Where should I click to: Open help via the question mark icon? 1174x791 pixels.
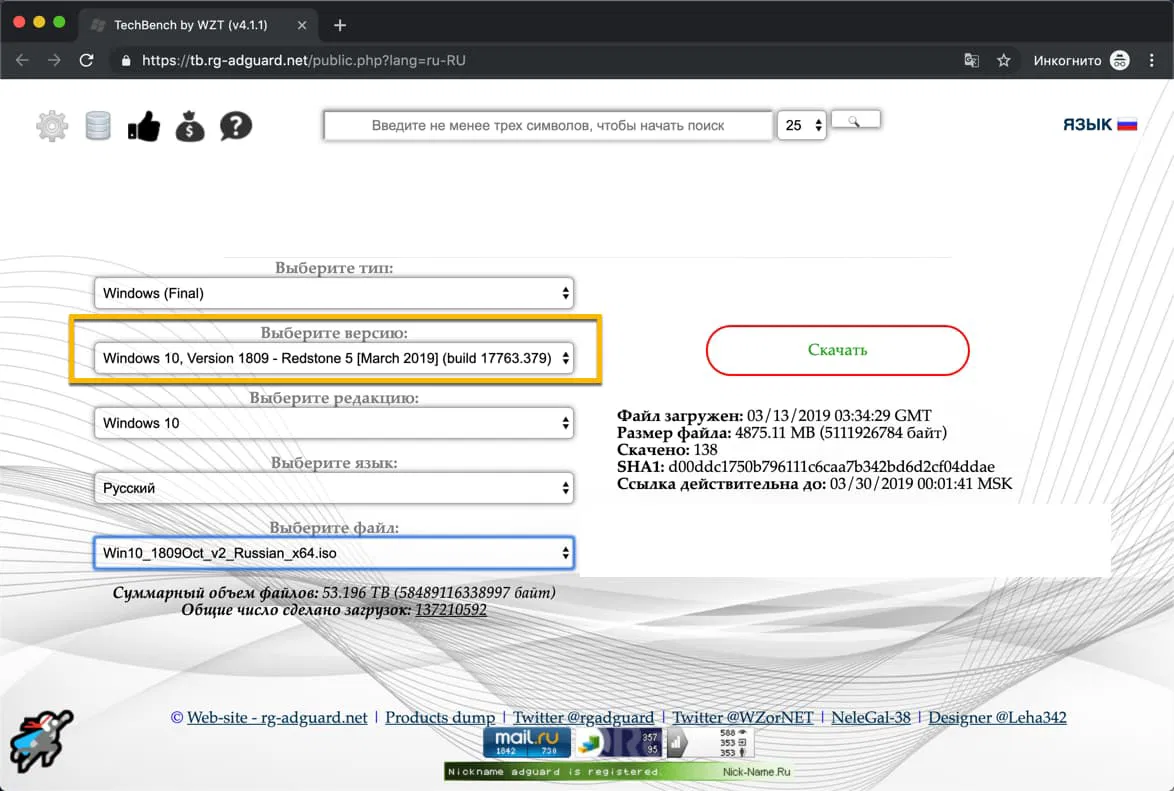(x=236, y=125)
